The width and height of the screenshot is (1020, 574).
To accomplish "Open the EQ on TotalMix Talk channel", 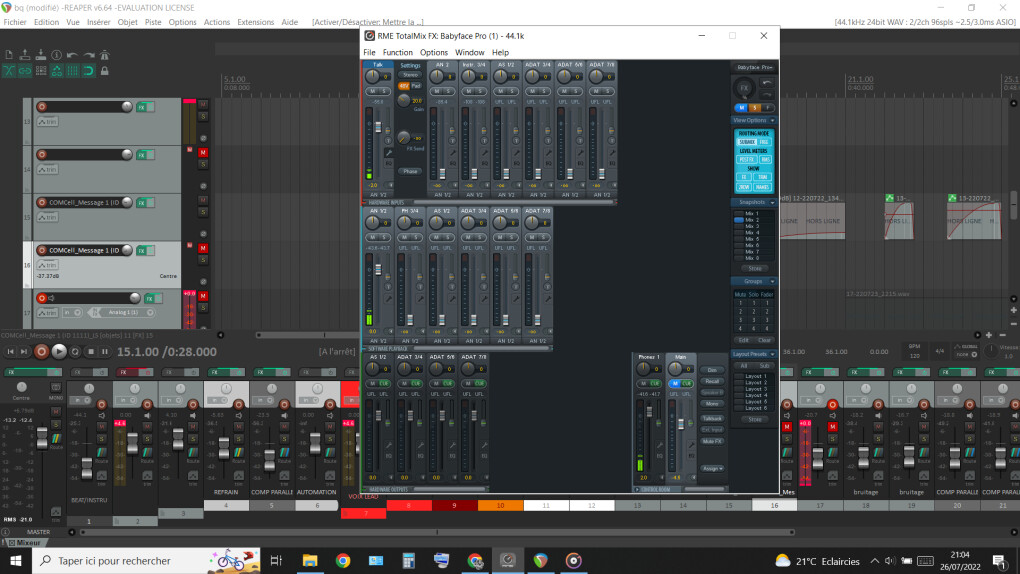I will (x=389, y=163).
